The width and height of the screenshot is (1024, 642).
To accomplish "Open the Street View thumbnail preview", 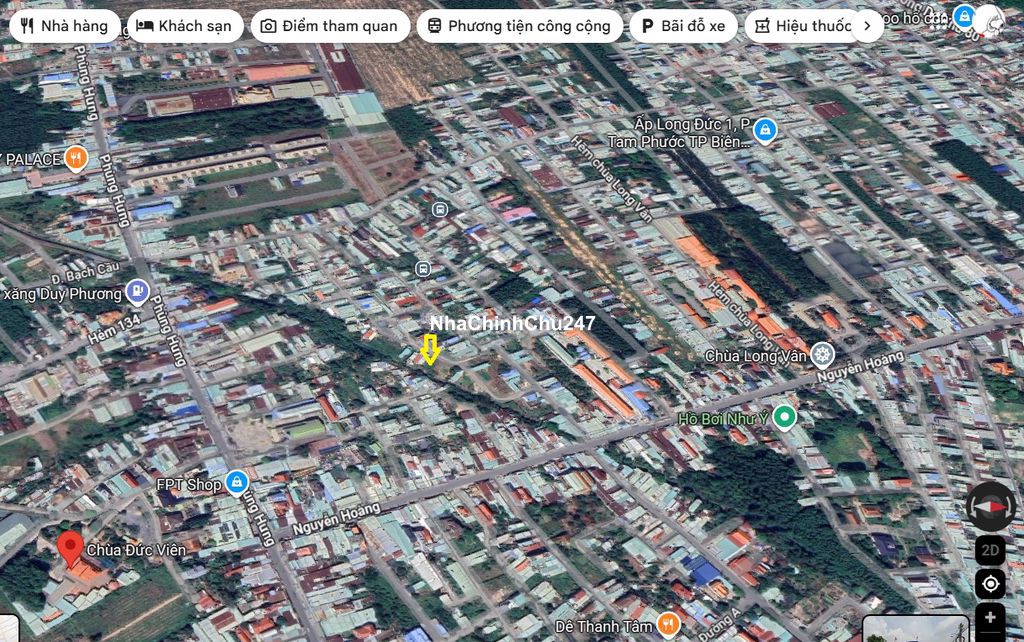I will point(915,629).
